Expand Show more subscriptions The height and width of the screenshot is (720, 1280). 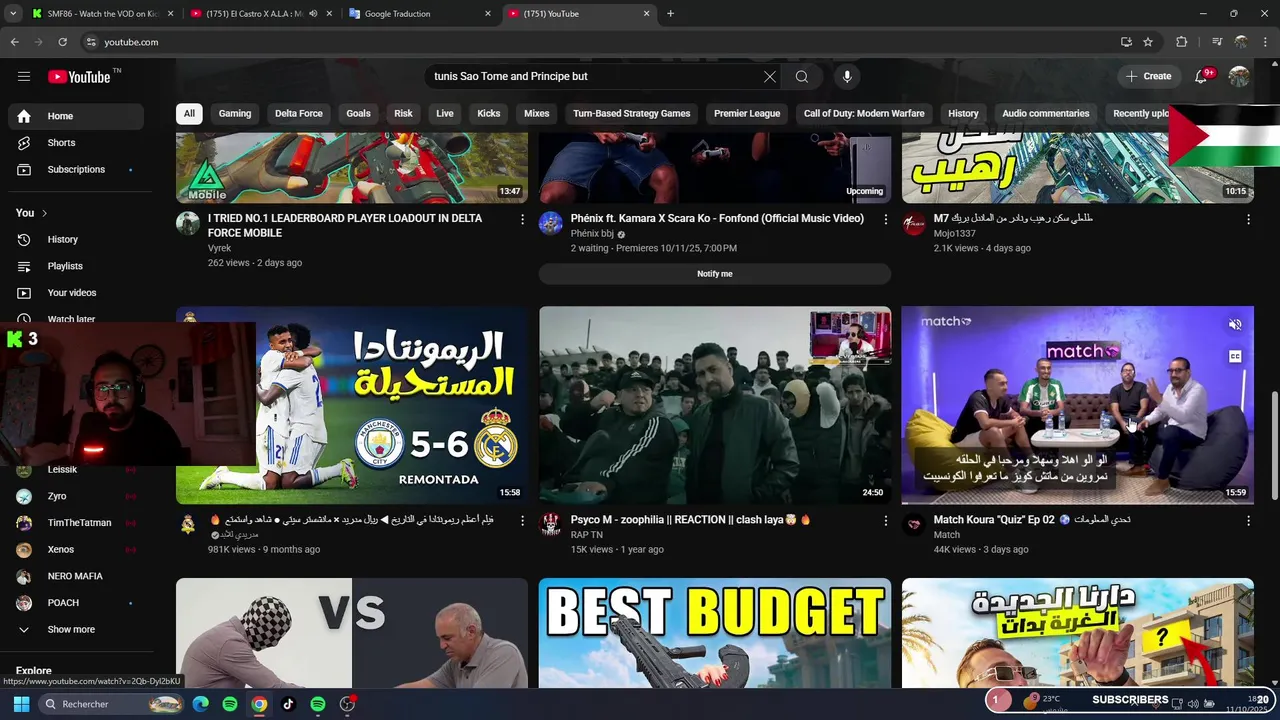[x=71, y=630]
